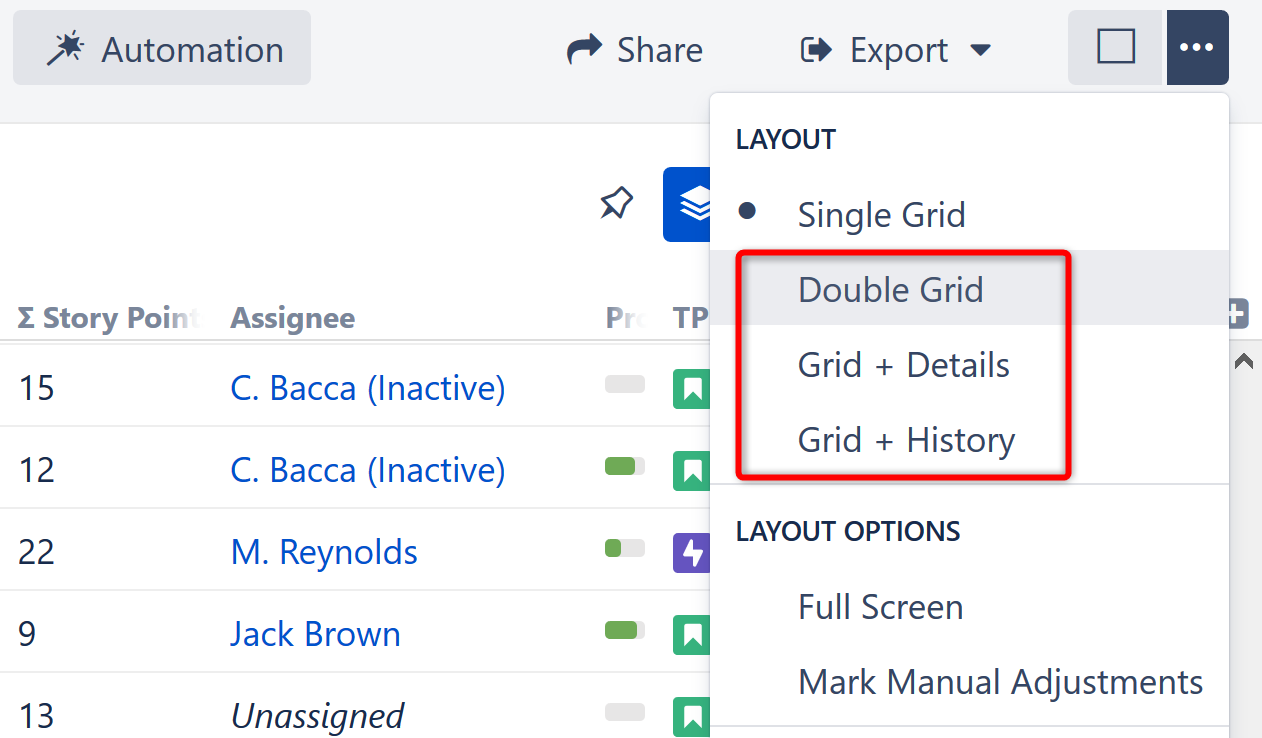Viewport: 1262px width, 738px height.
Task: Open Jack Brown's profile link
Action: point(315,633)
